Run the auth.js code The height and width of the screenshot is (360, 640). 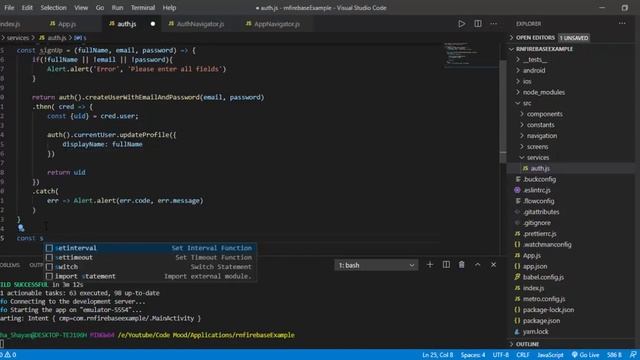(461, 24)
